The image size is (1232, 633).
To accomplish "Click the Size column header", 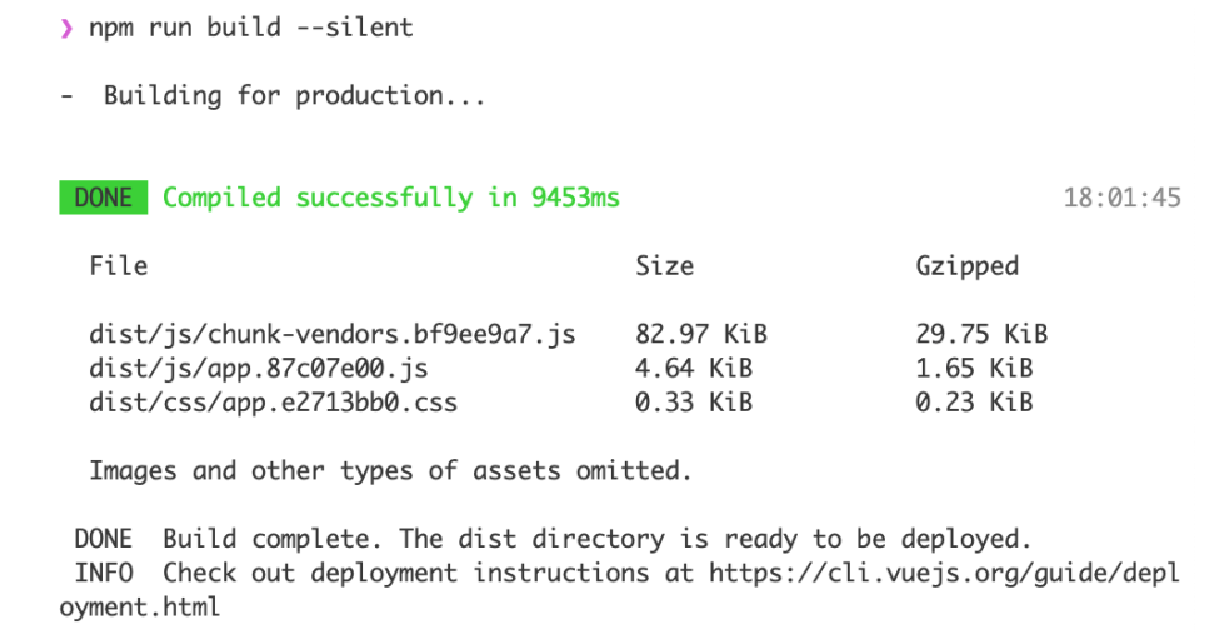I will point(664,266).
